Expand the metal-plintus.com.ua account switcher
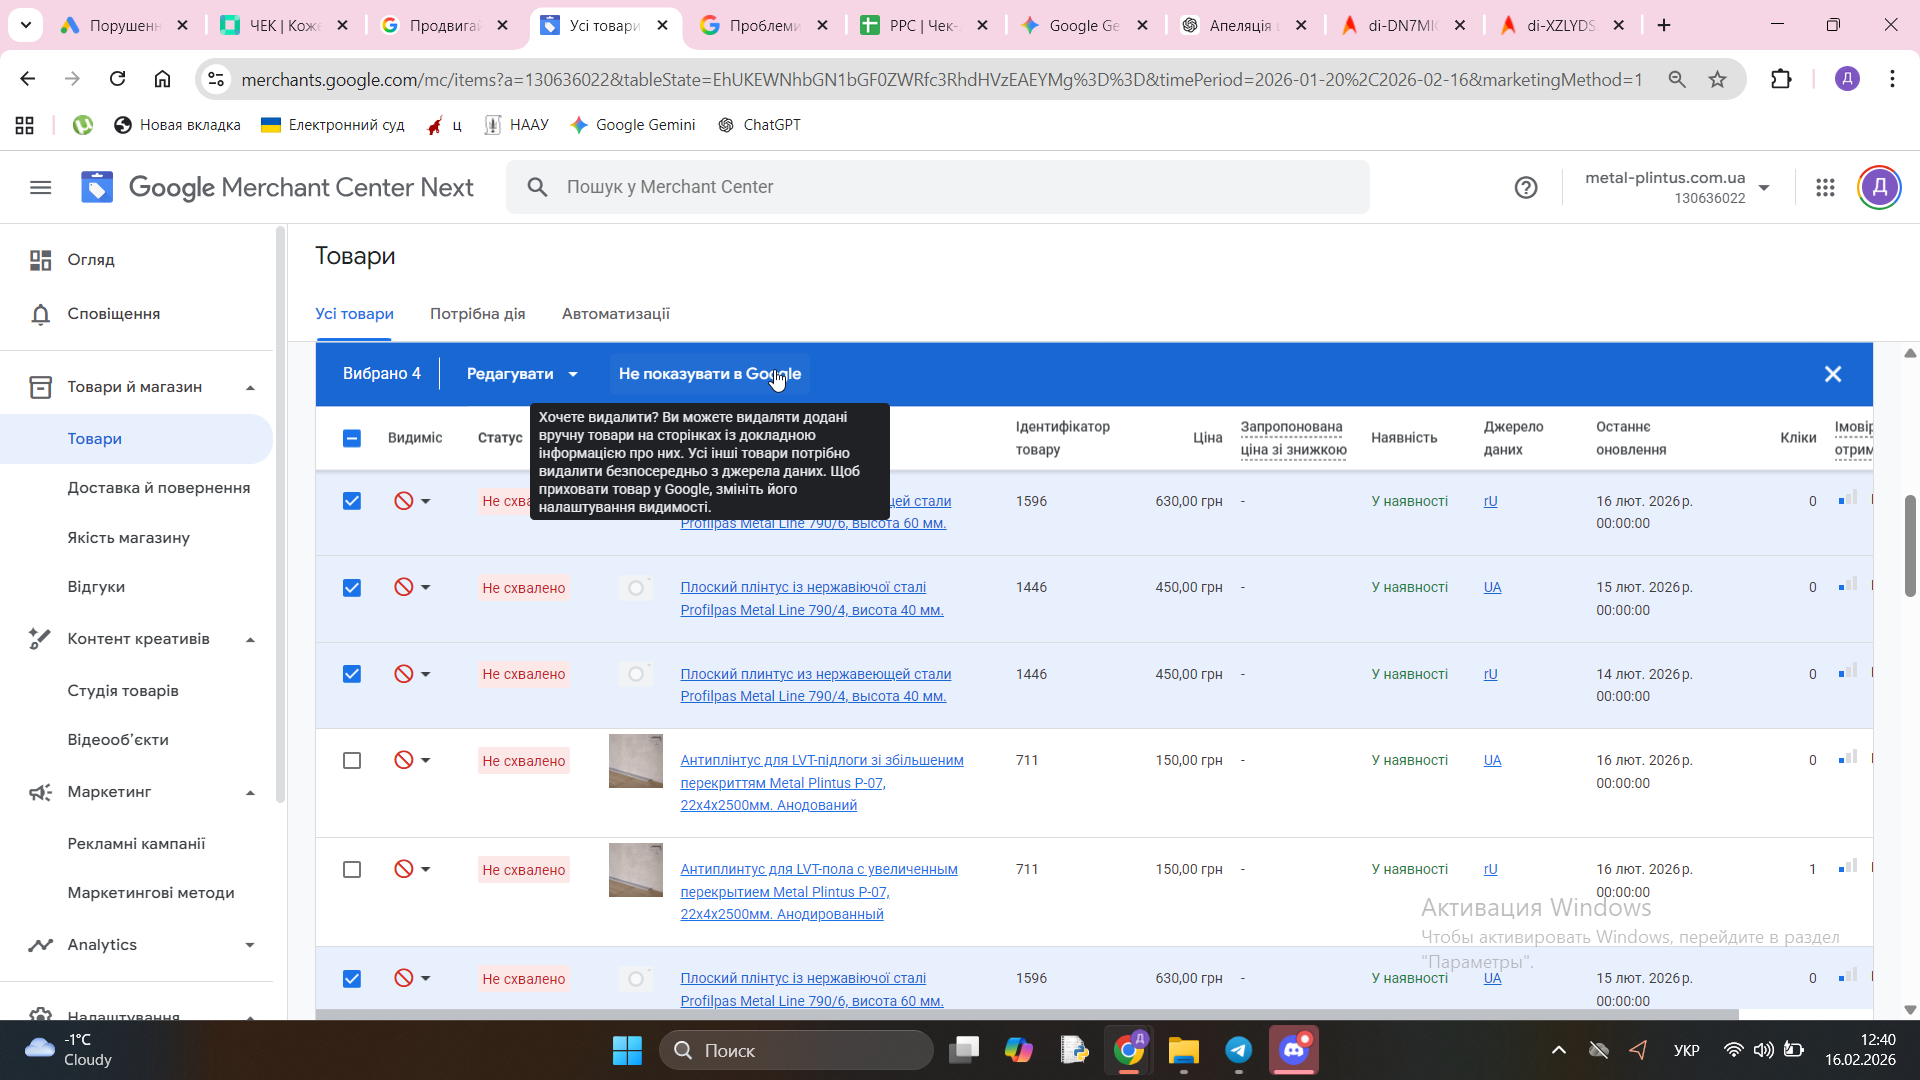1920x1080 pixels. pos(1763,187)
